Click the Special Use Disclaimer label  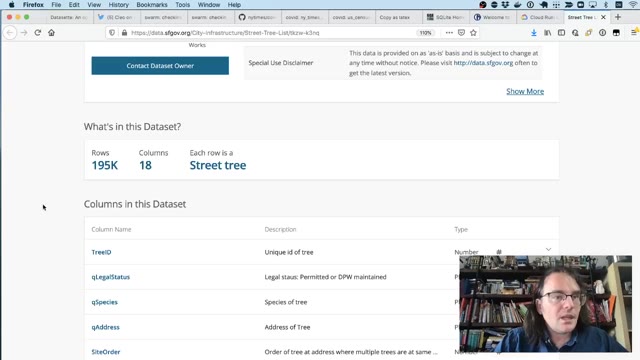[281, 63]
